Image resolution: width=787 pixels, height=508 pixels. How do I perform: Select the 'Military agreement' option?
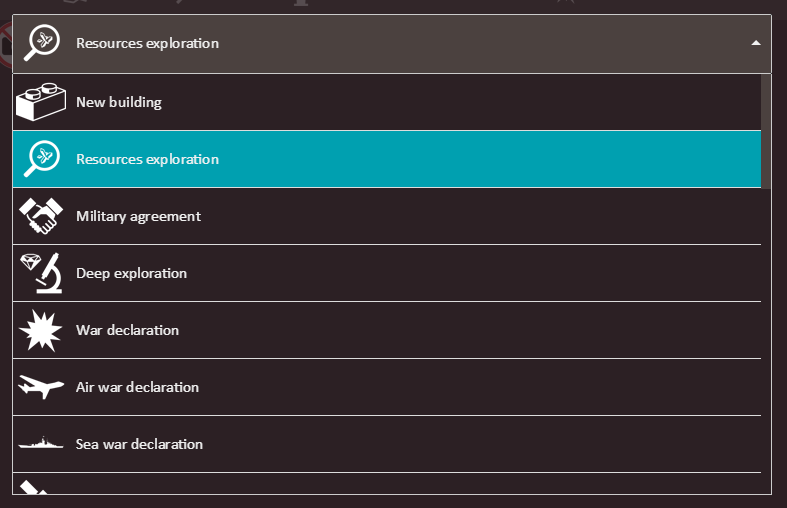[138, 216]
